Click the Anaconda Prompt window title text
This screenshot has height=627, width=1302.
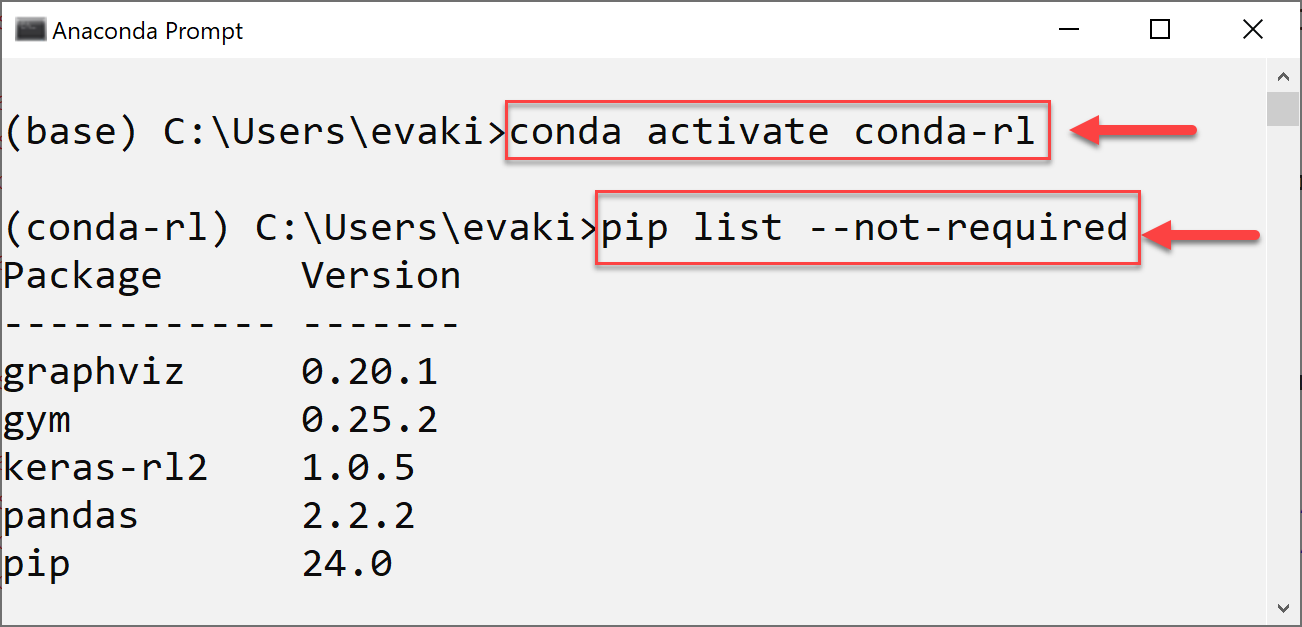[x=148, y=31]
